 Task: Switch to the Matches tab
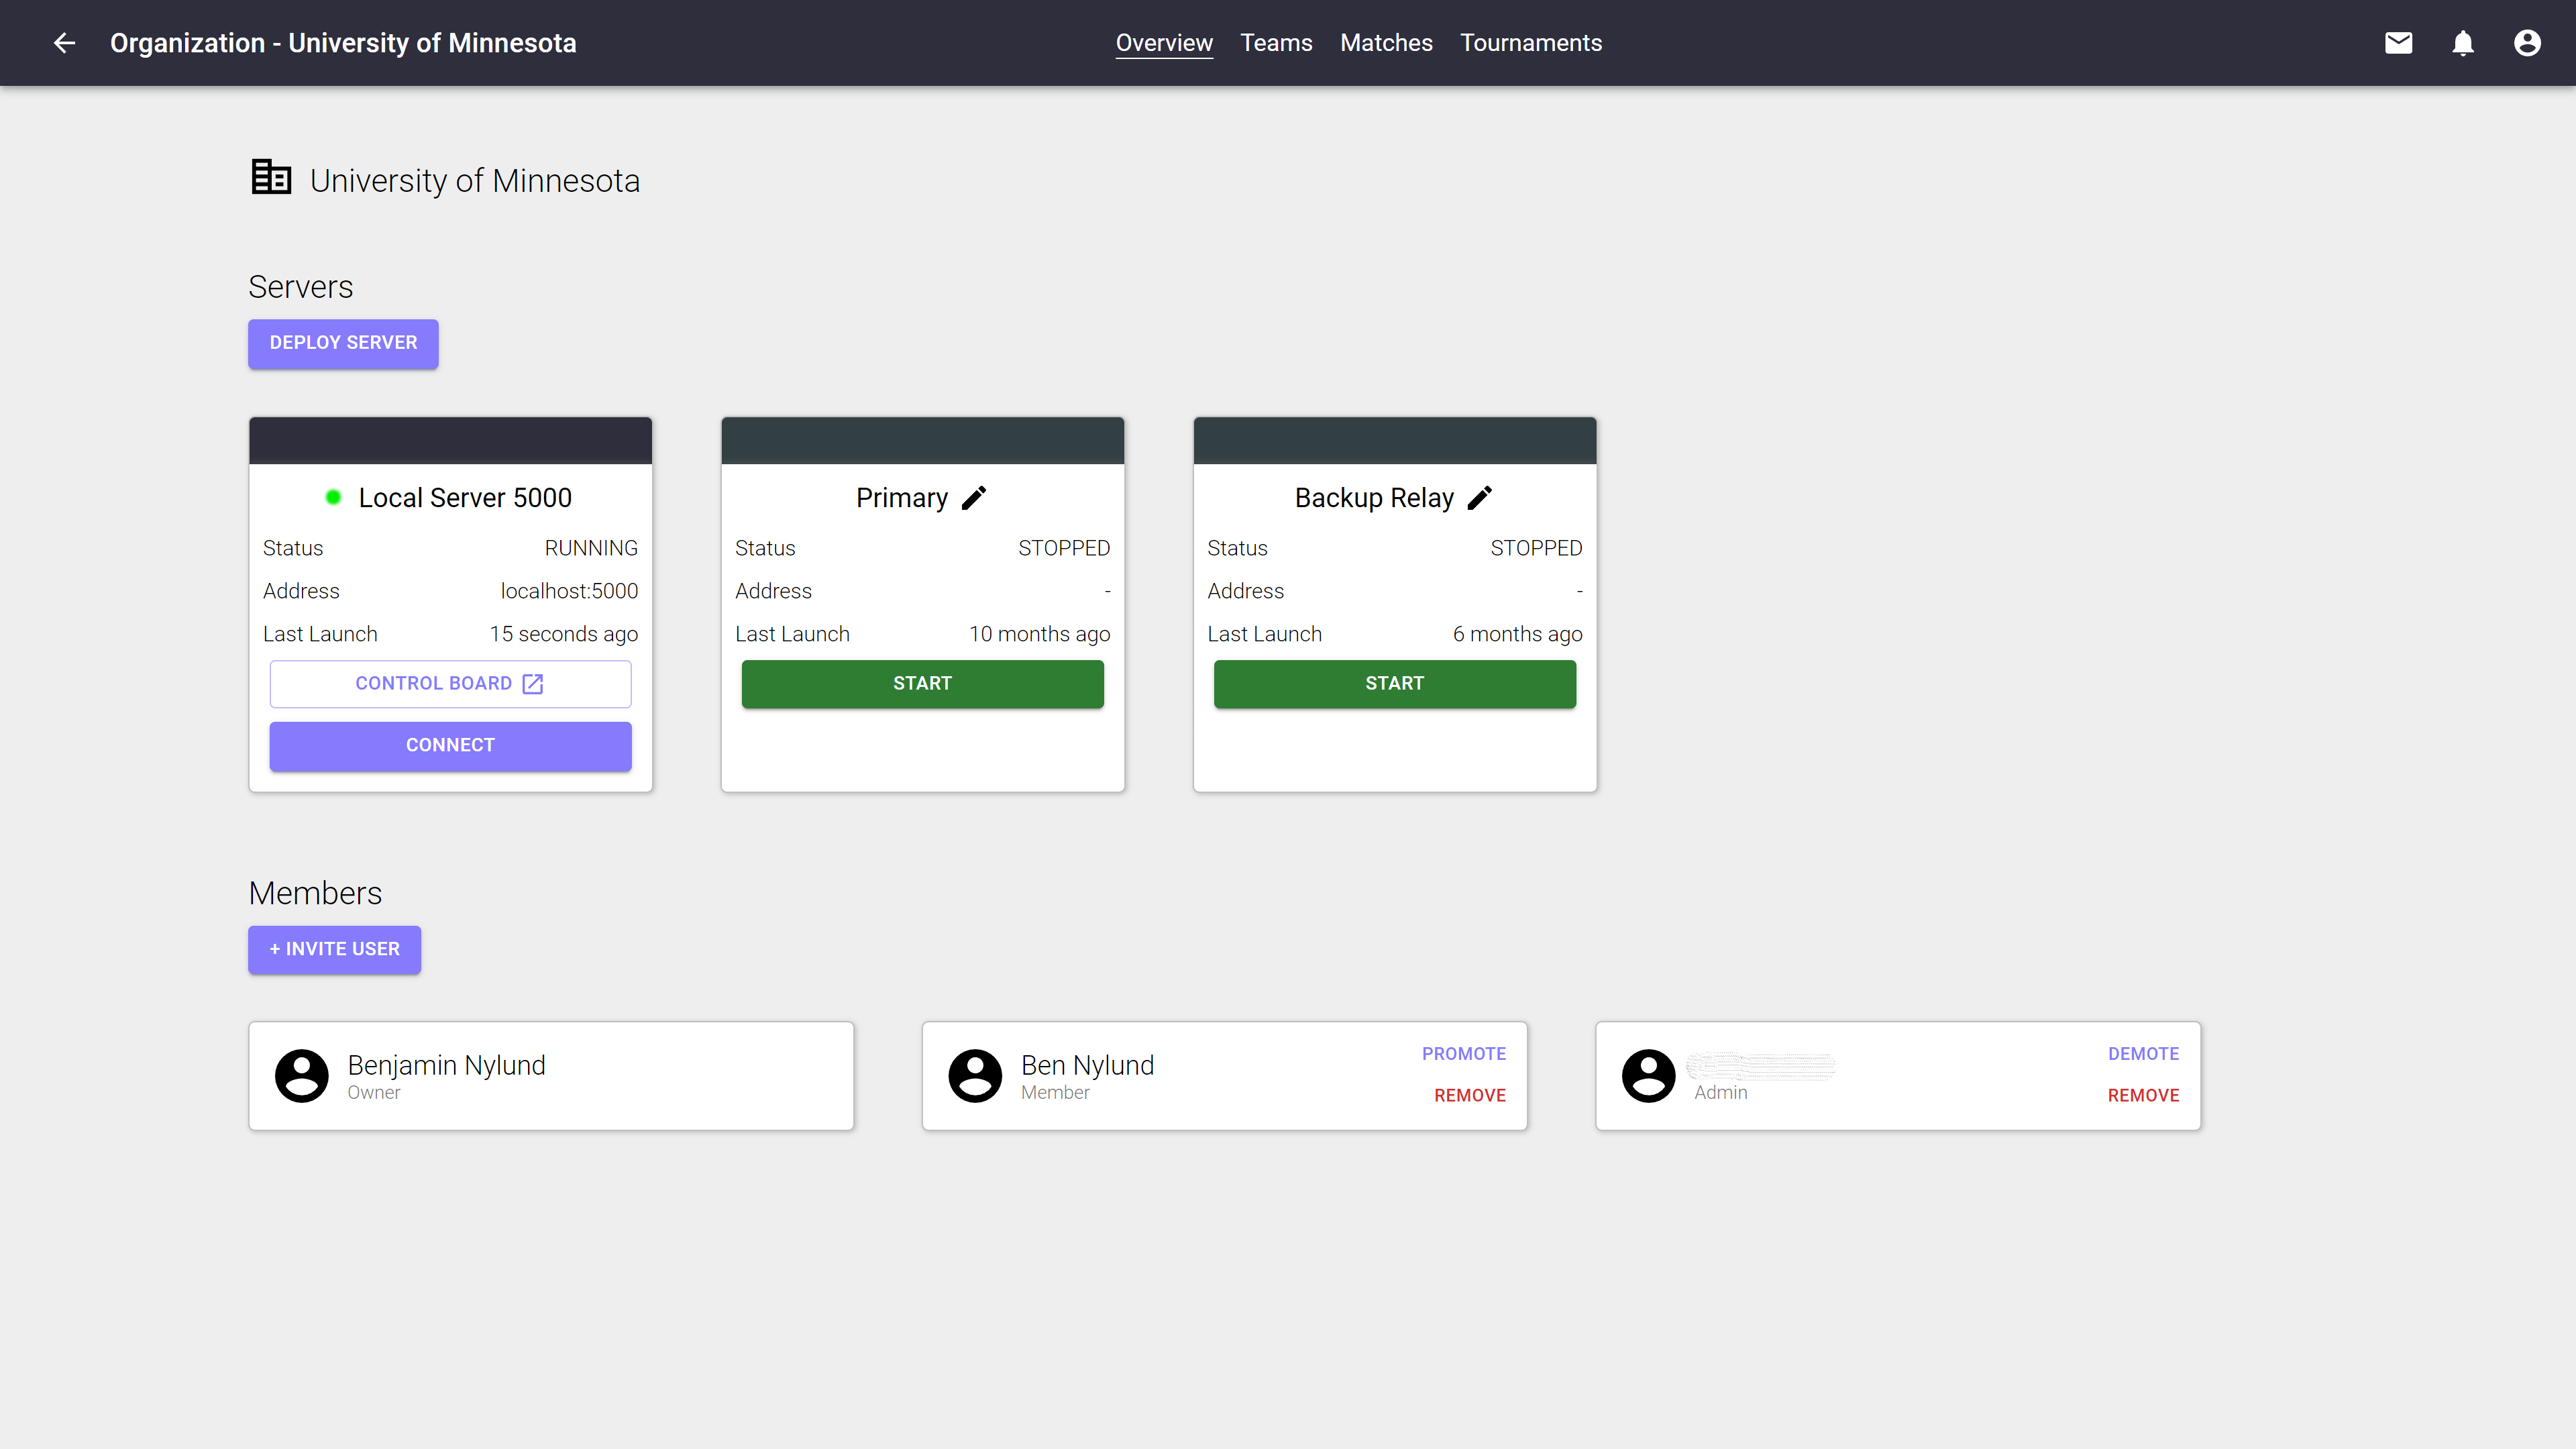pos(1386,43)
